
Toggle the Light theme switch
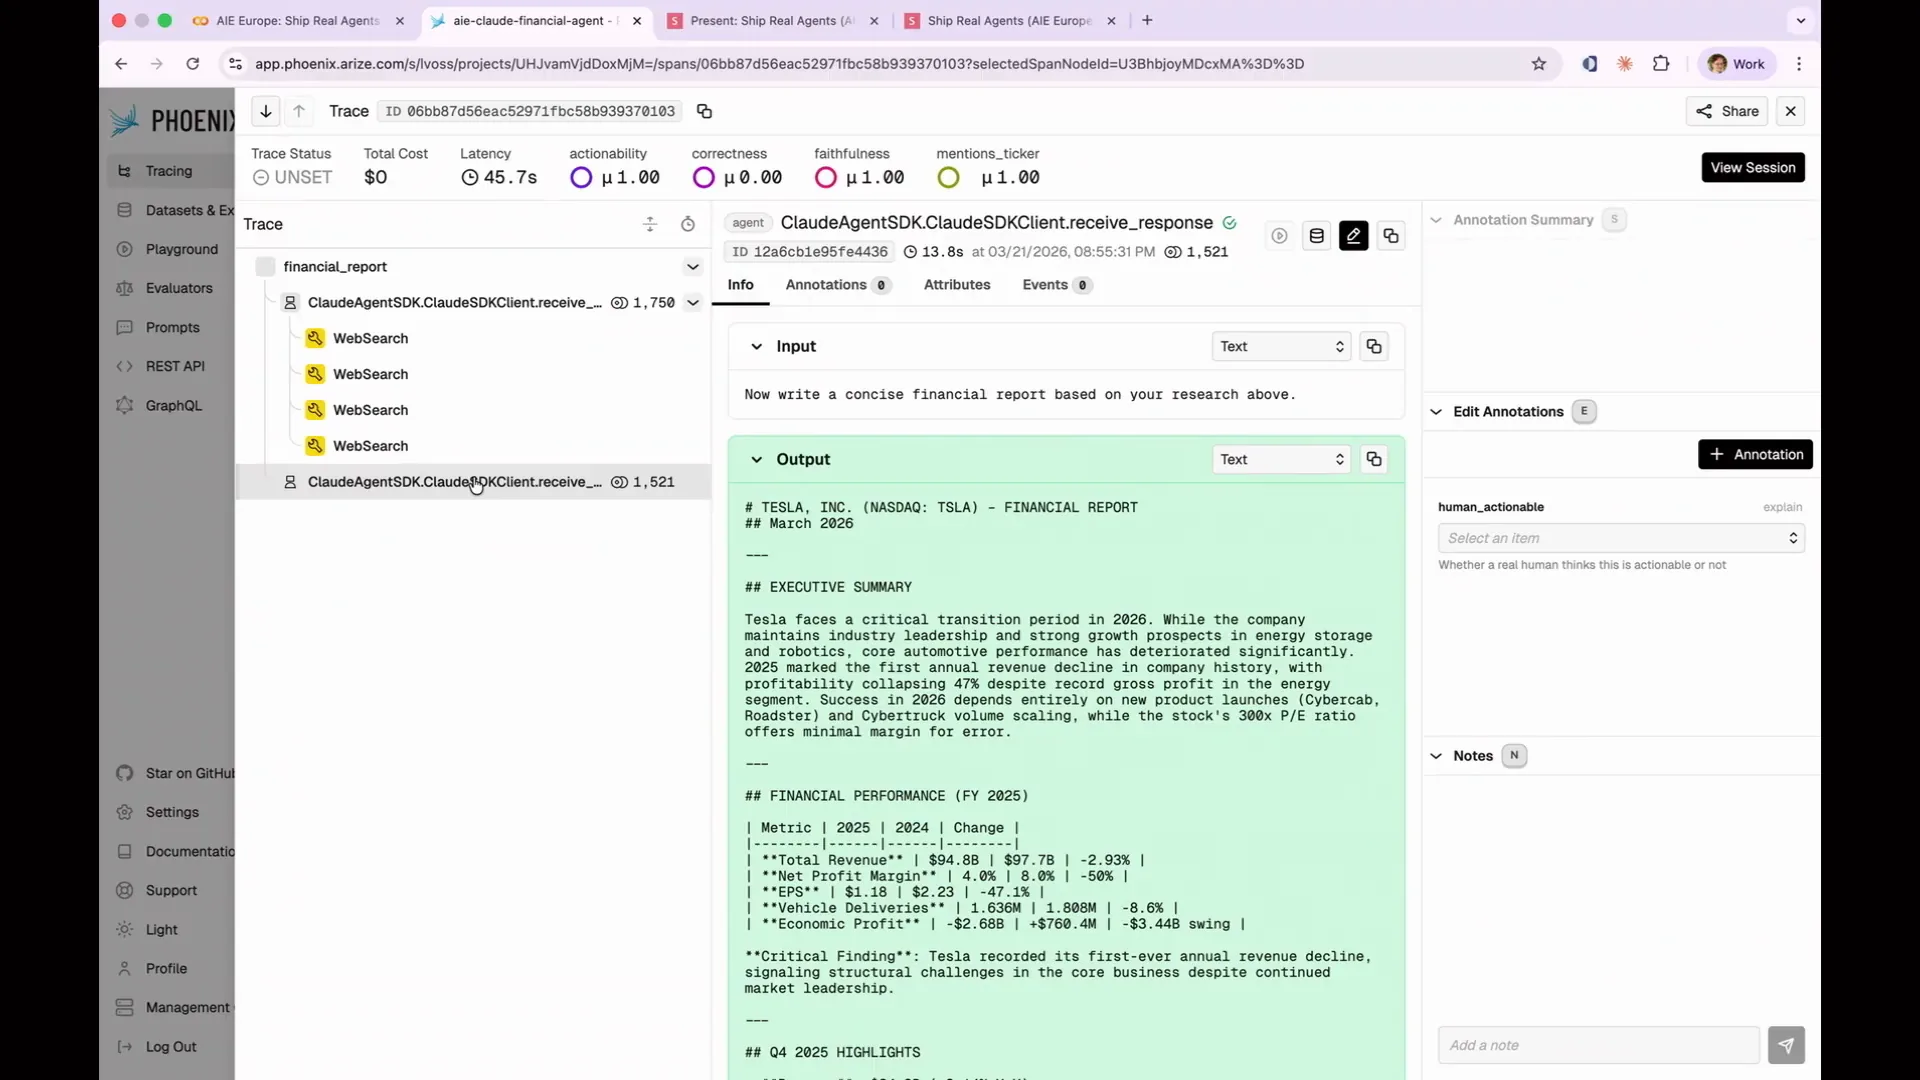coord(170,930)
